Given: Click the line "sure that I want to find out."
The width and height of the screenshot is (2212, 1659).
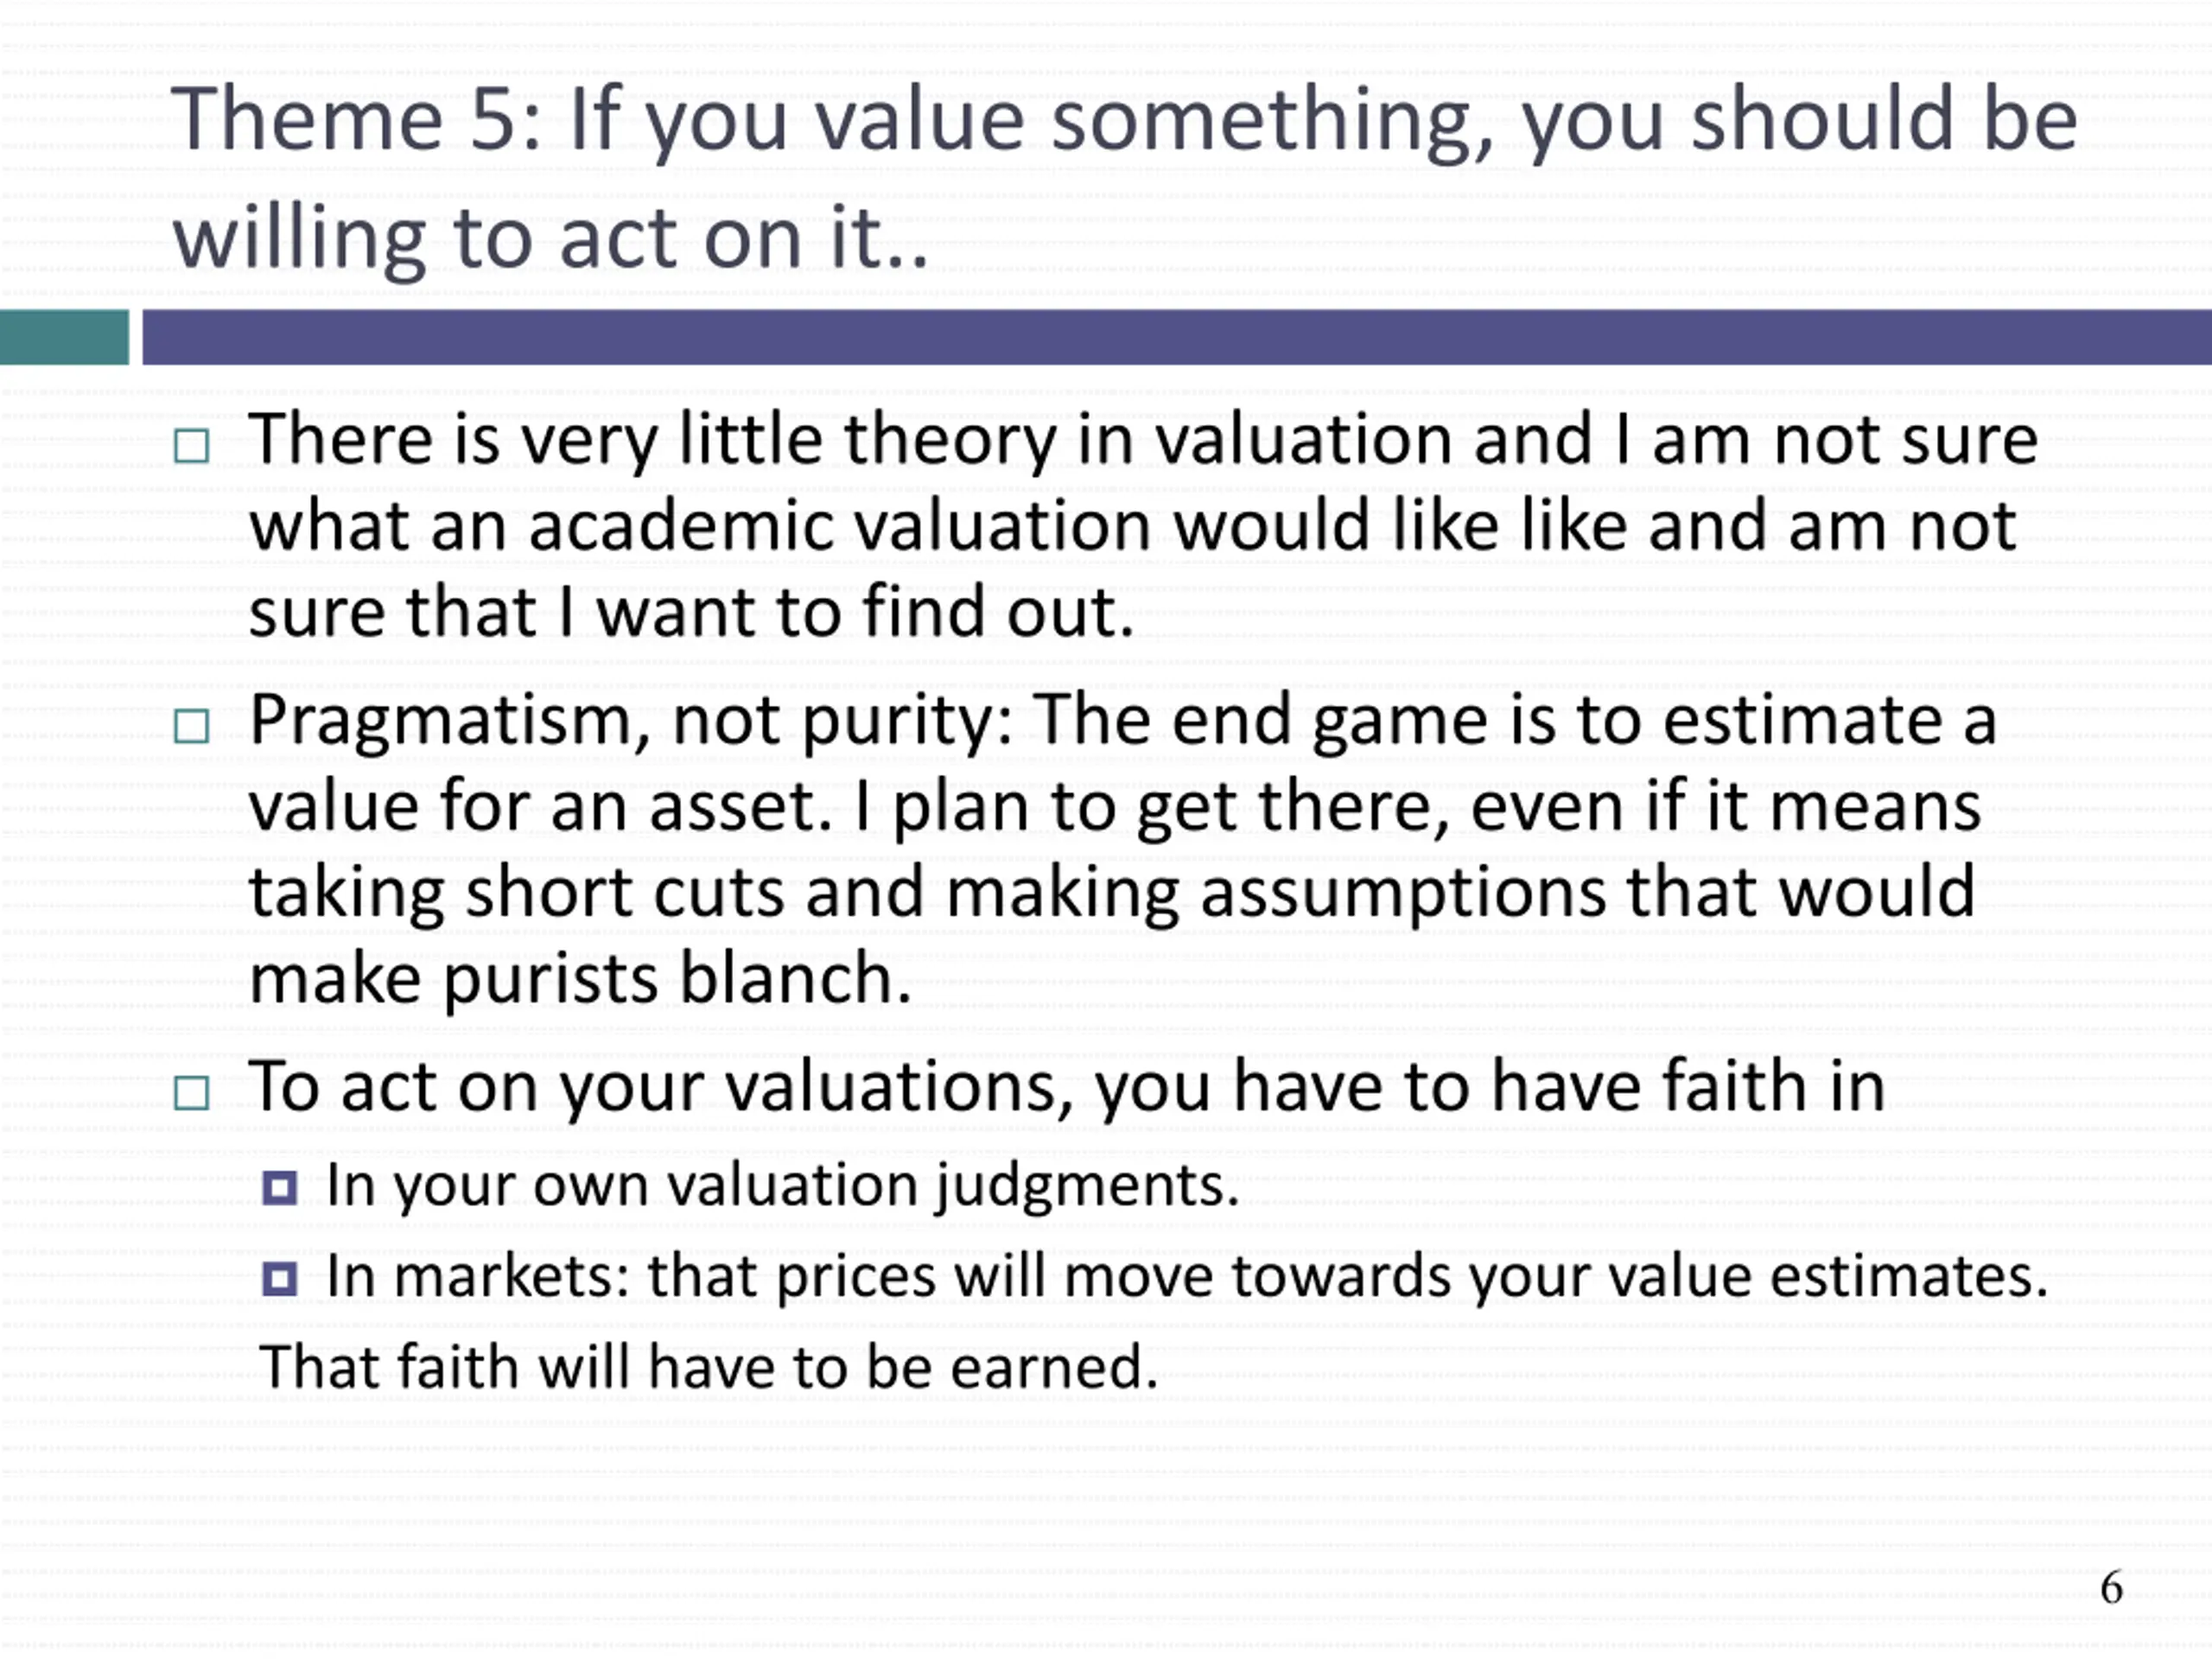Looking at the screenshot, I should point(691,611).
